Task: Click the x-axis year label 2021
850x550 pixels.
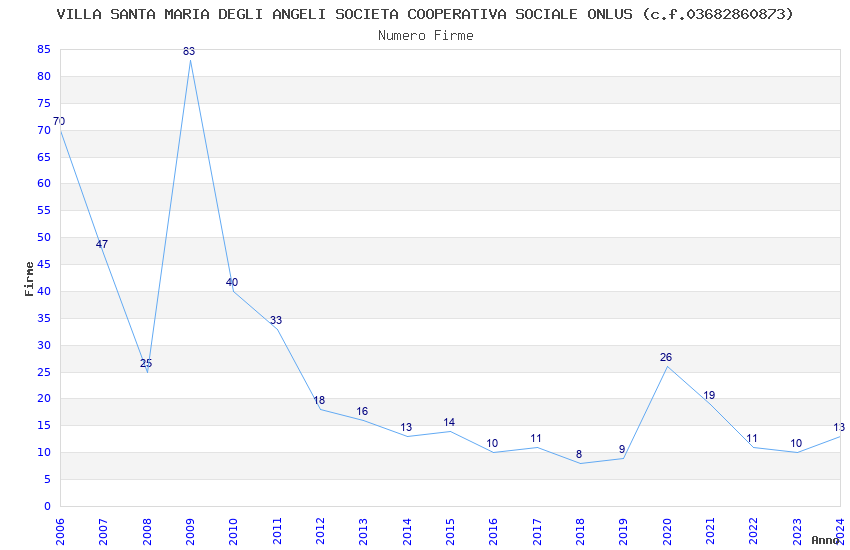Action: pyautogui.click(x=710, y=531)
